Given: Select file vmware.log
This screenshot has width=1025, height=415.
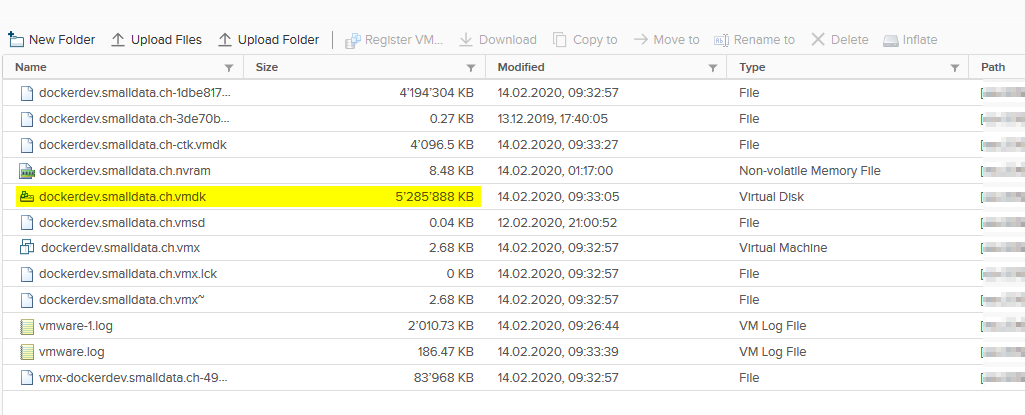Looking at the screenshot, I should pyautogui.click(x=72, y=352).
